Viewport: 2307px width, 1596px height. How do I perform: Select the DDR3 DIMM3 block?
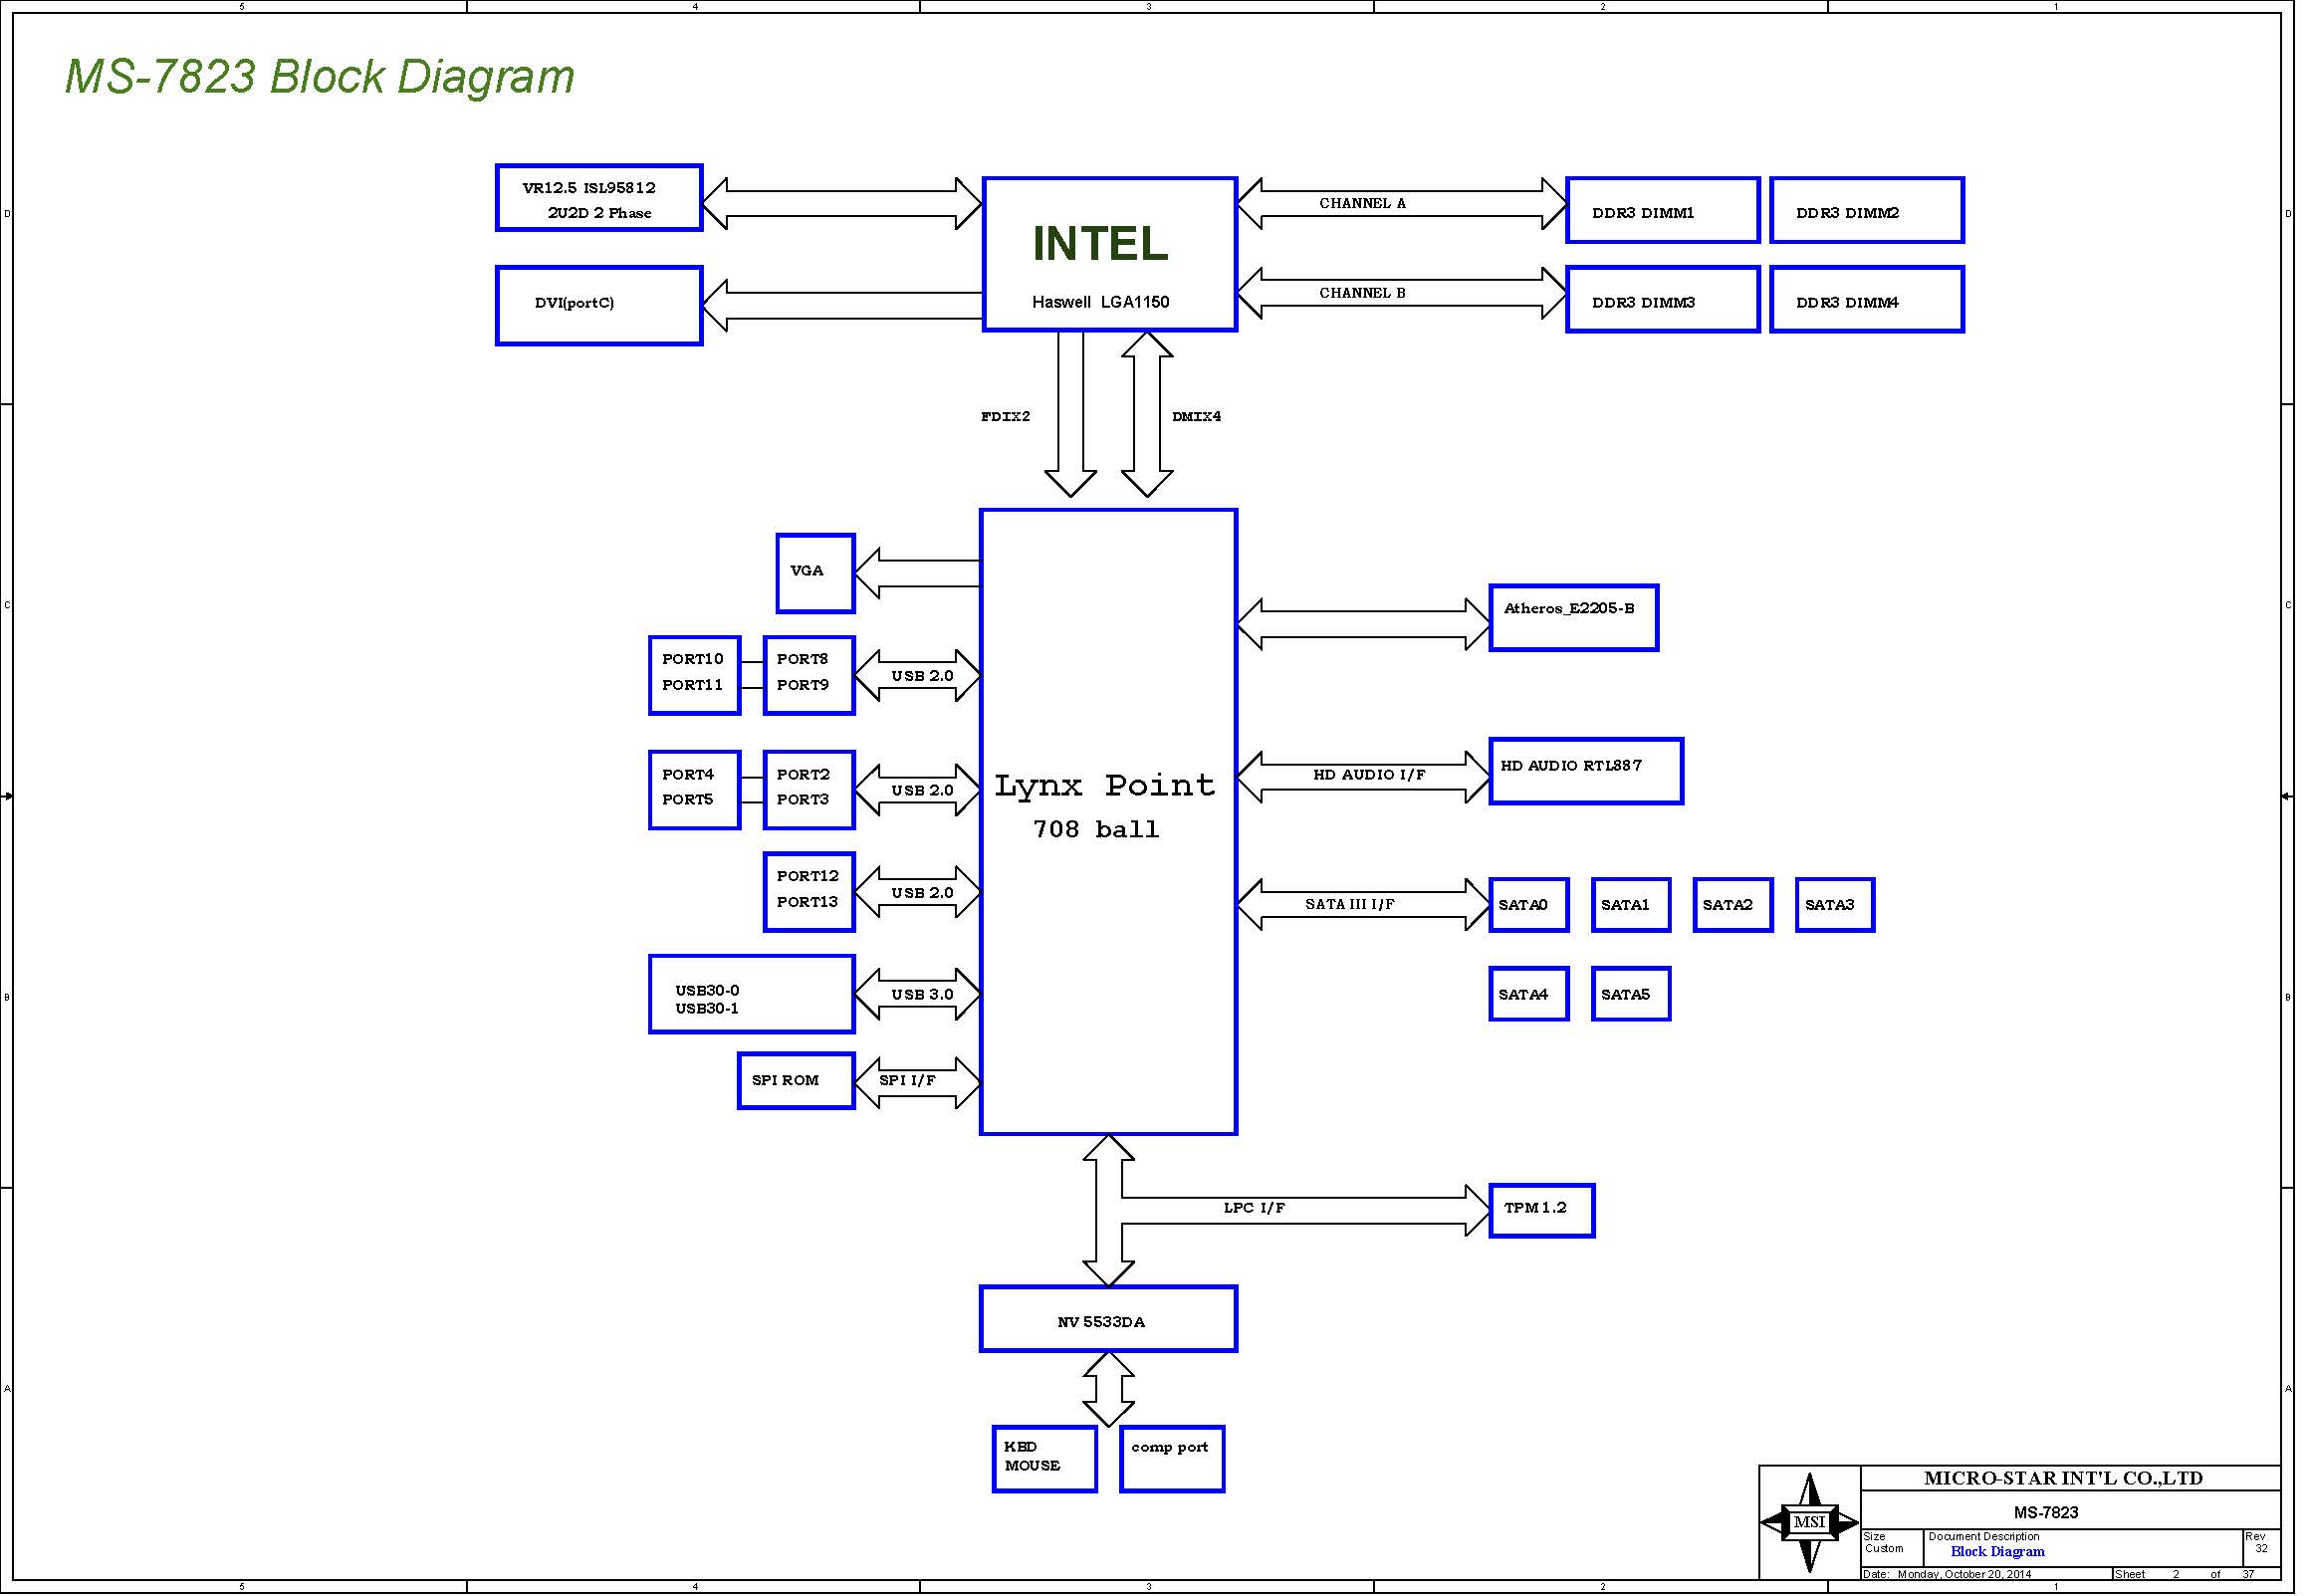(x=1662, y=299)
